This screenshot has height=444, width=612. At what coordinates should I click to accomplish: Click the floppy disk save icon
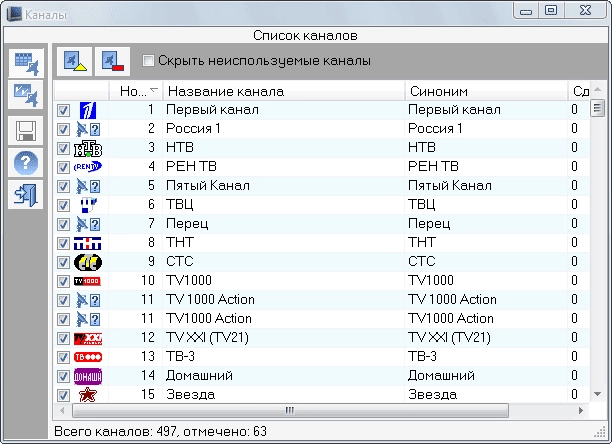point(26,130)
